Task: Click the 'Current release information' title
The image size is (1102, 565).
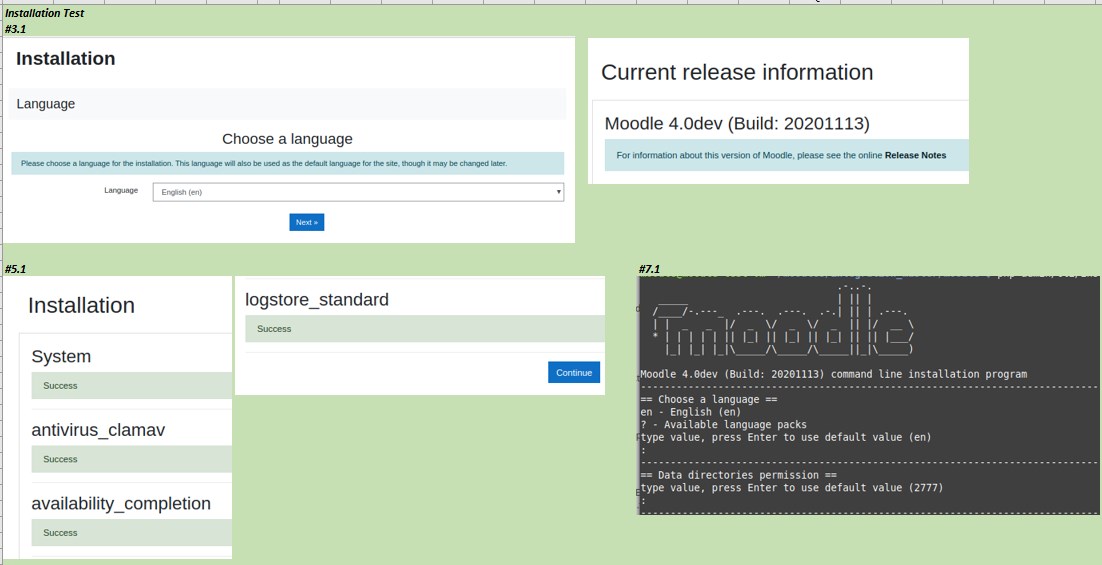Action: (737, 72)
